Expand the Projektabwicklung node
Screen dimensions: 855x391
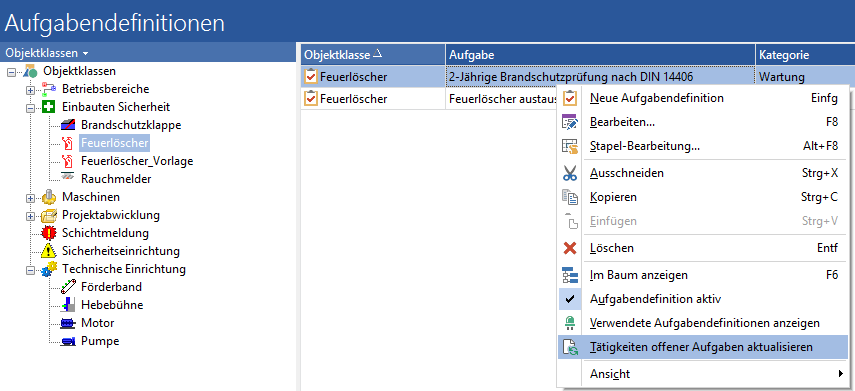pos(31,215)
